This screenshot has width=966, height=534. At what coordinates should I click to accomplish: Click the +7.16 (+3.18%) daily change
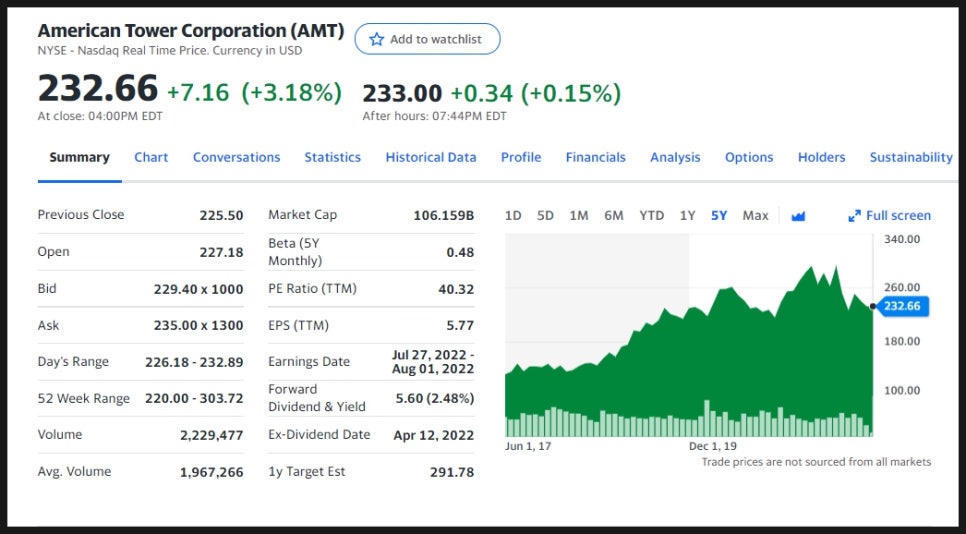(x=254, y=93)
